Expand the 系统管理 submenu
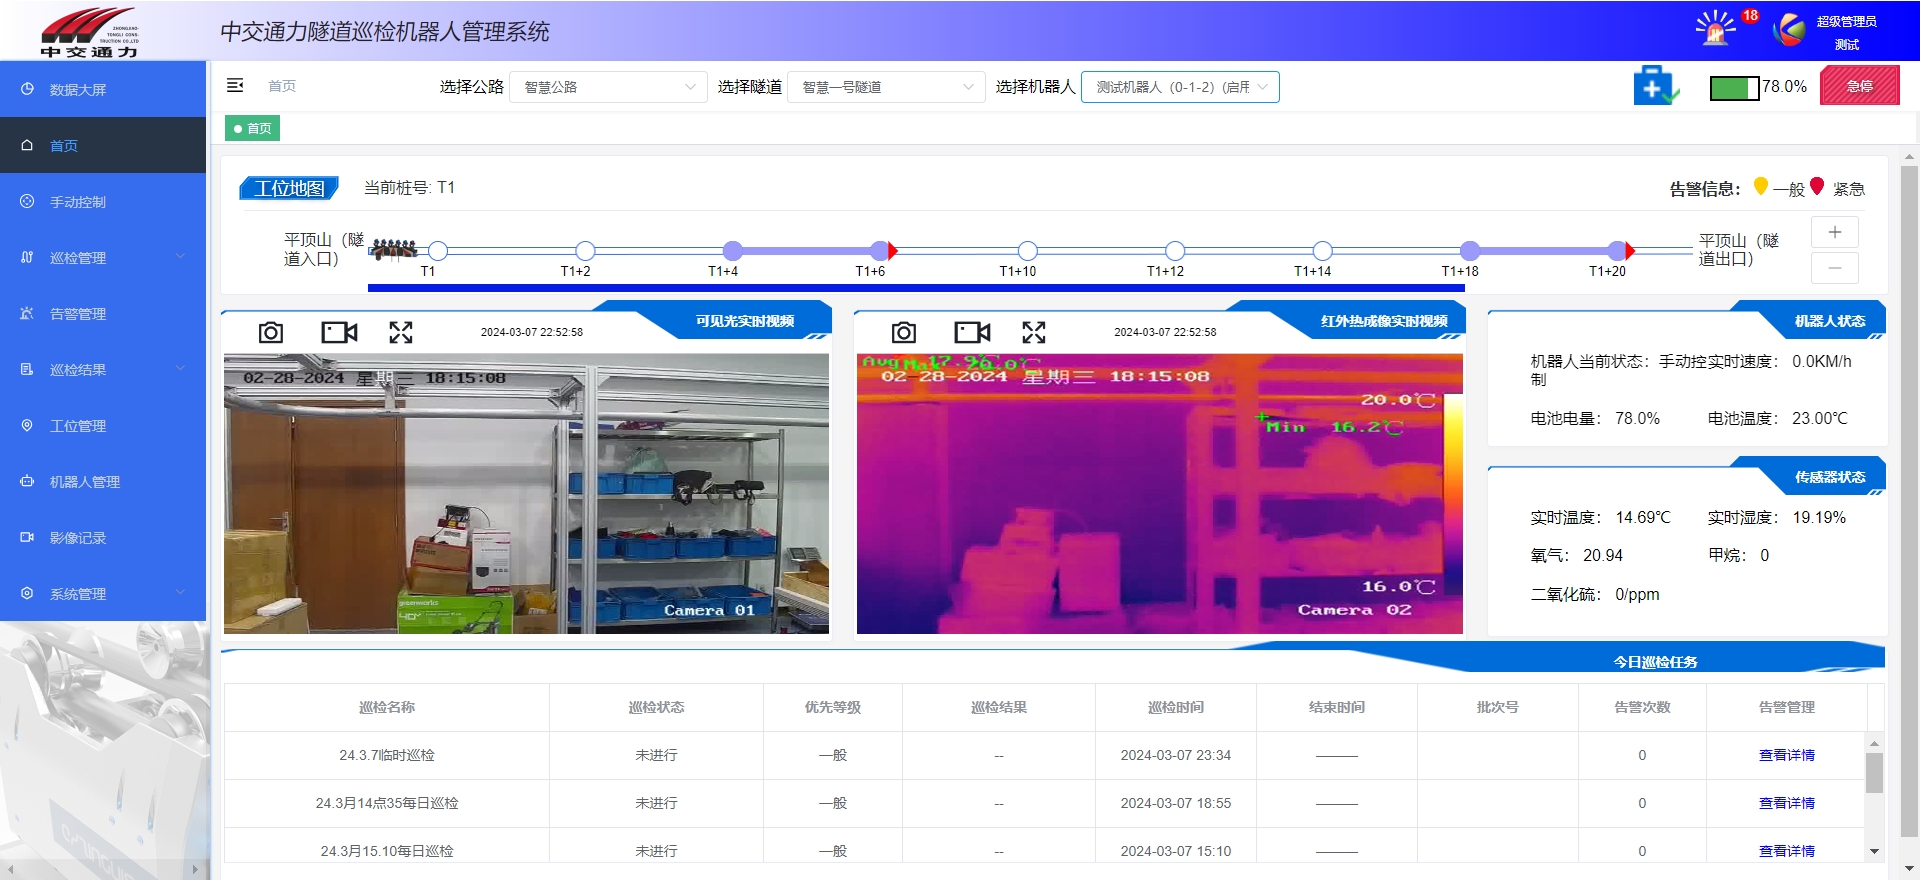The width and height of the screenshot is (1920, 880). (x=103, y=593)
